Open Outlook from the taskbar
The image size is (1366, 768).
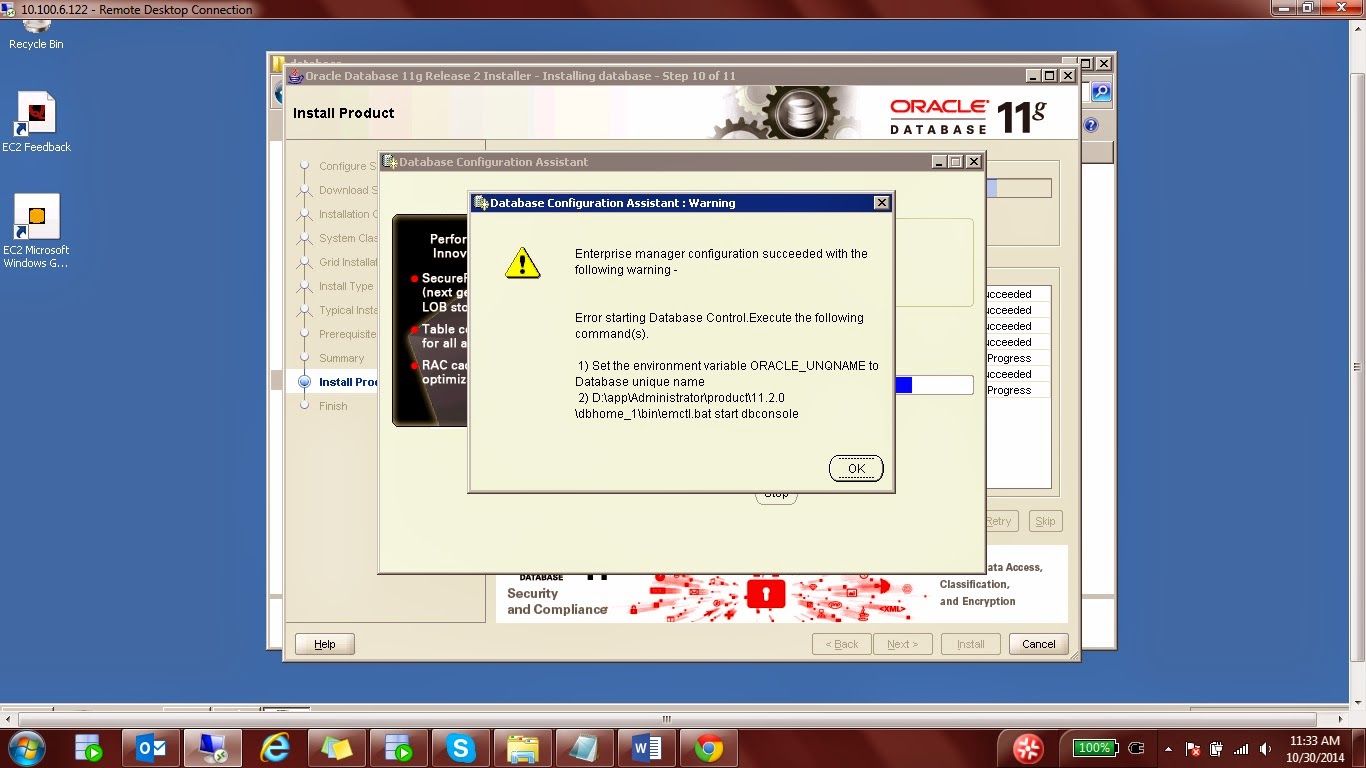pyautogui.click(x=151, y=748)
